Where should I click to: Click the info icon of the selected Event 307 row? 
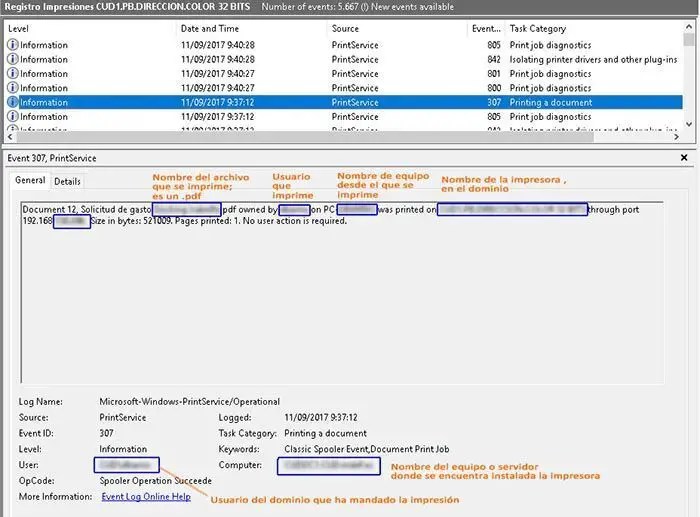click(12, 102)
